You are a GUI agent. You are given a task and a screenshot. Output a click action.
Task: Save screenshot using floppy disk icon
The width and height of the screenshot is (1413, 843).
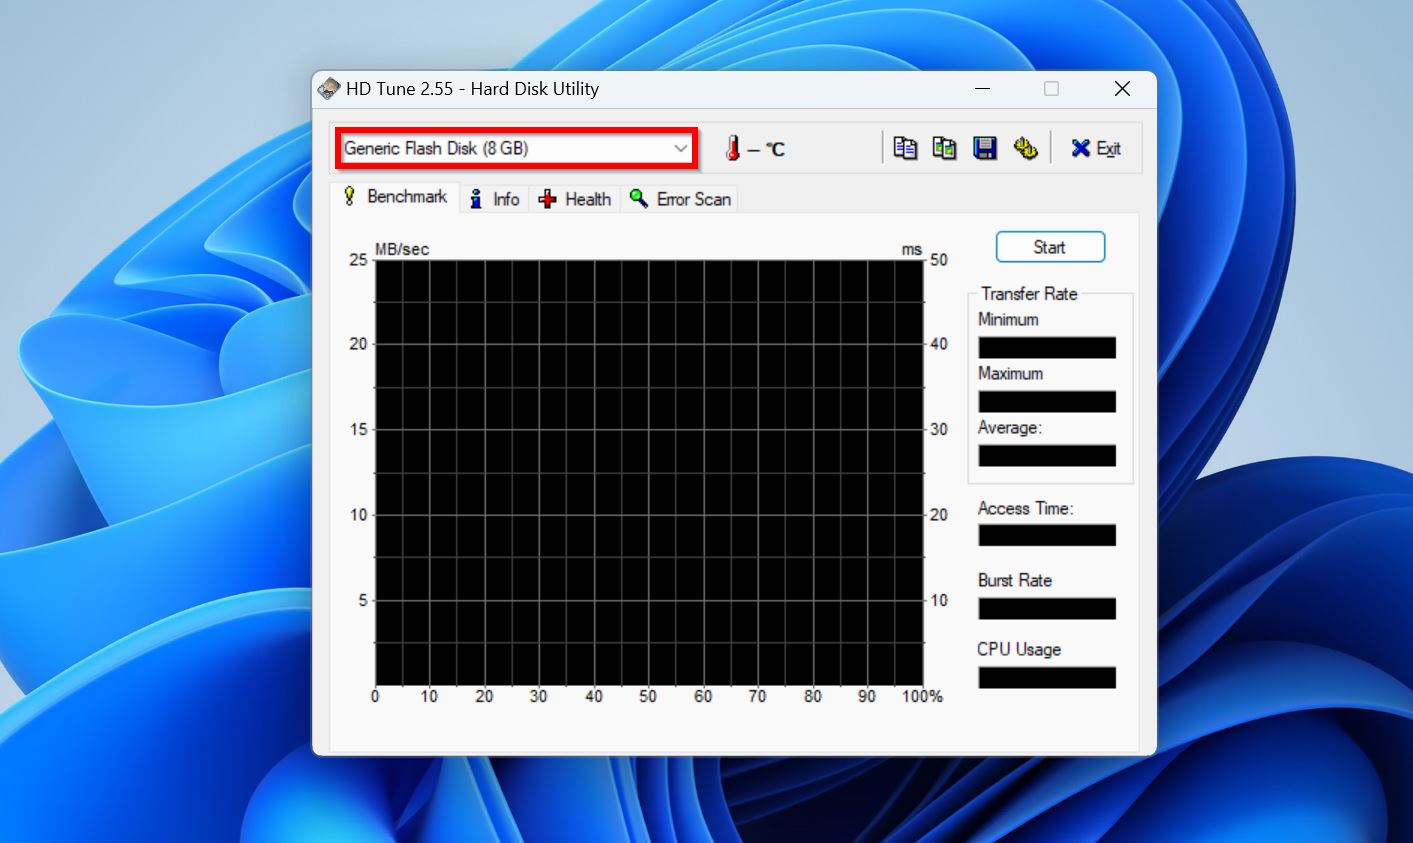[985, 148]
